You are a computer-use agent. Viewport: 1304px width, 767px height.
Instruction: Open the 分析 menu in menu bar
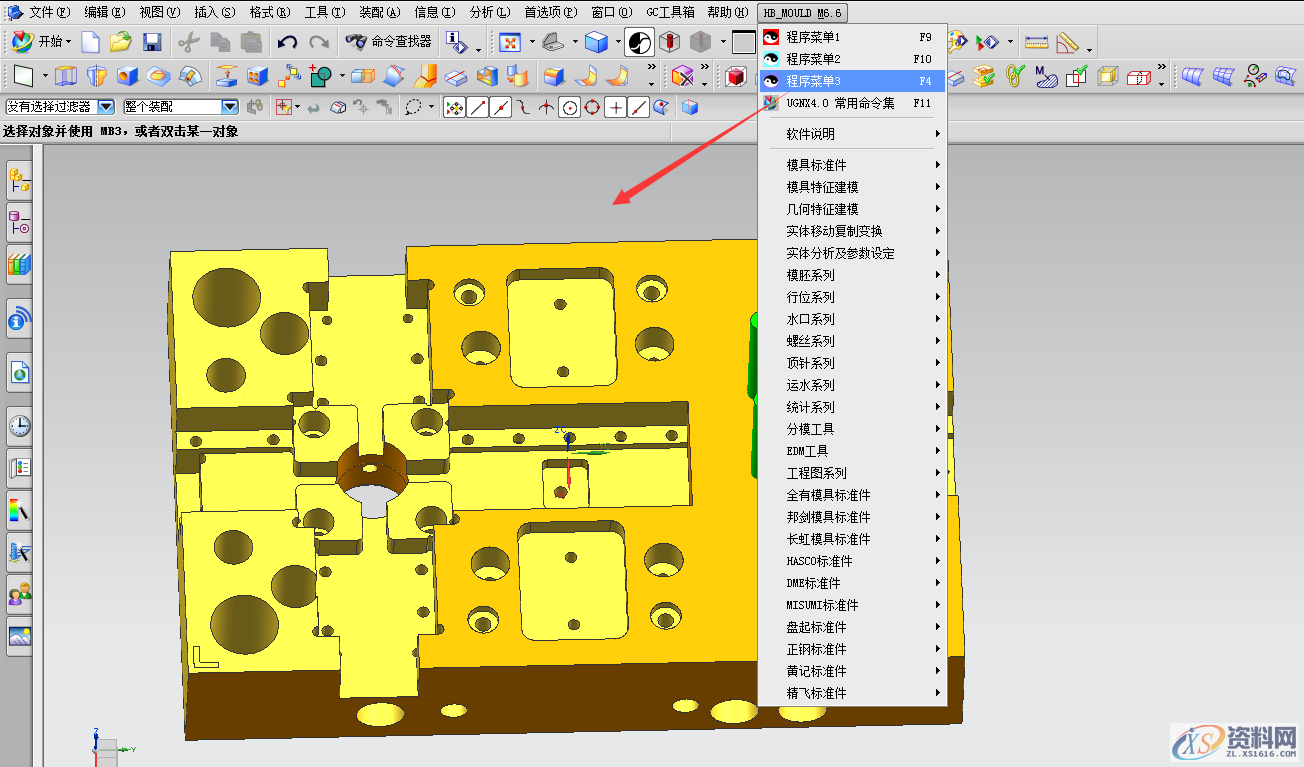tap(489, 12)
